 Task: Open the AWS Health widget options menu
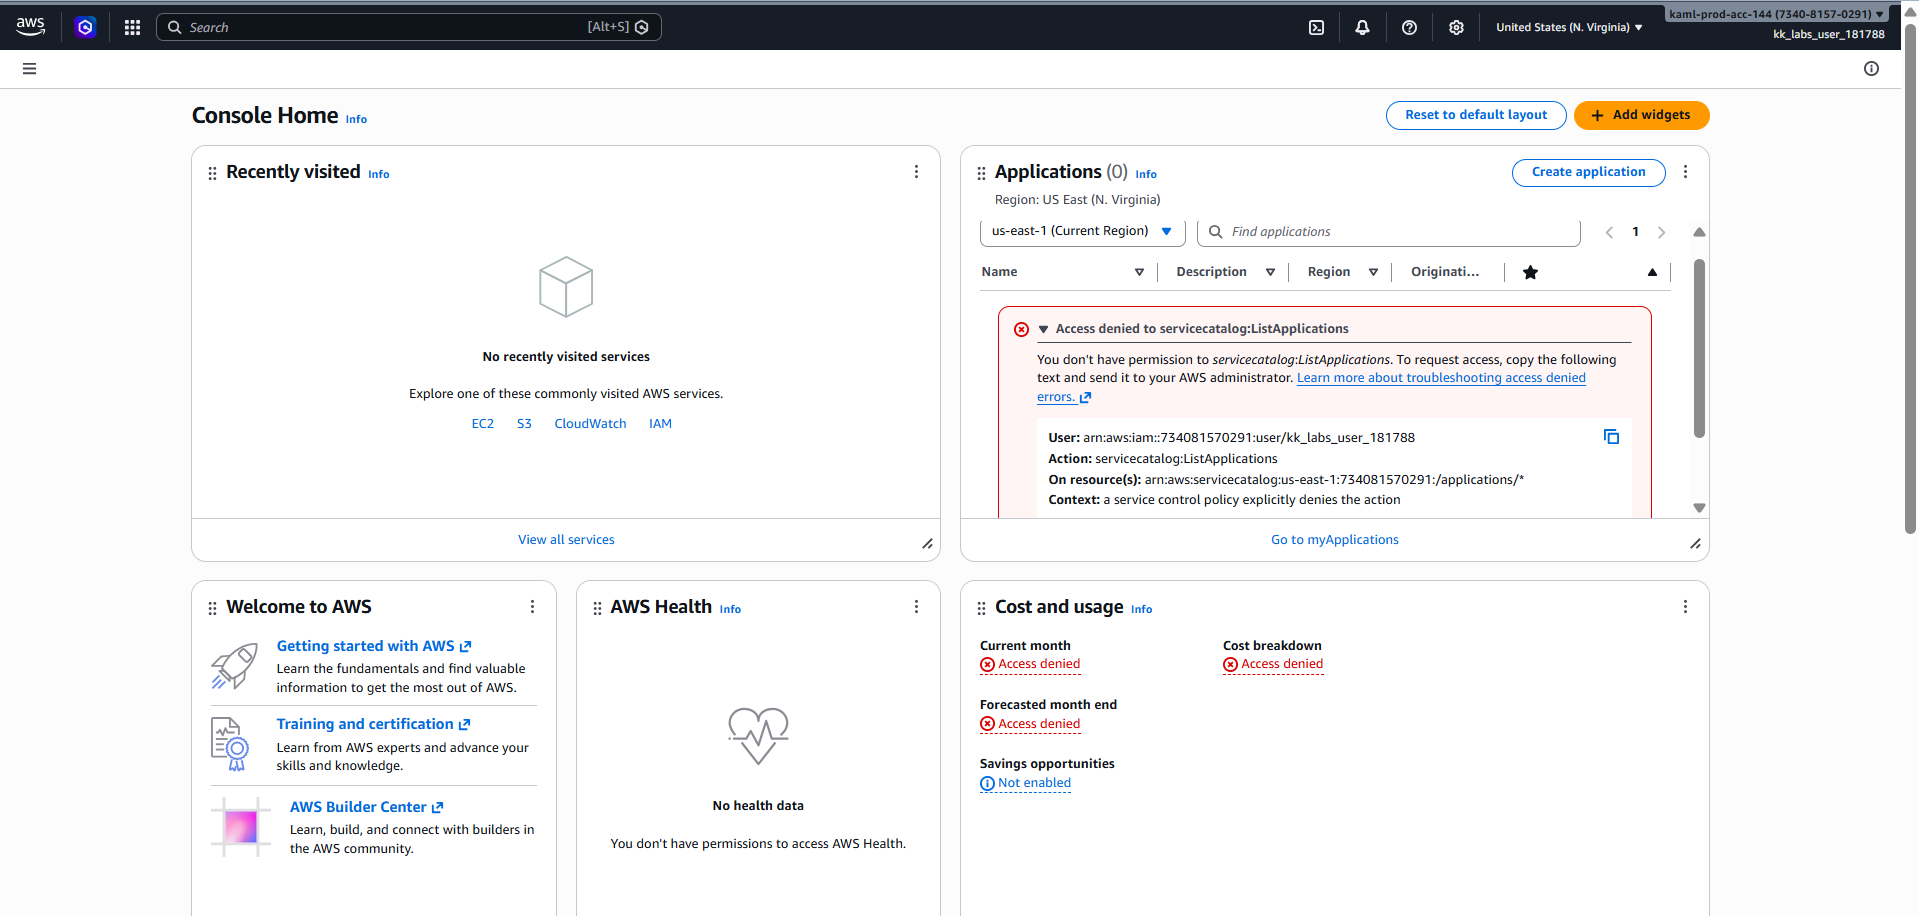click(916, 607)
